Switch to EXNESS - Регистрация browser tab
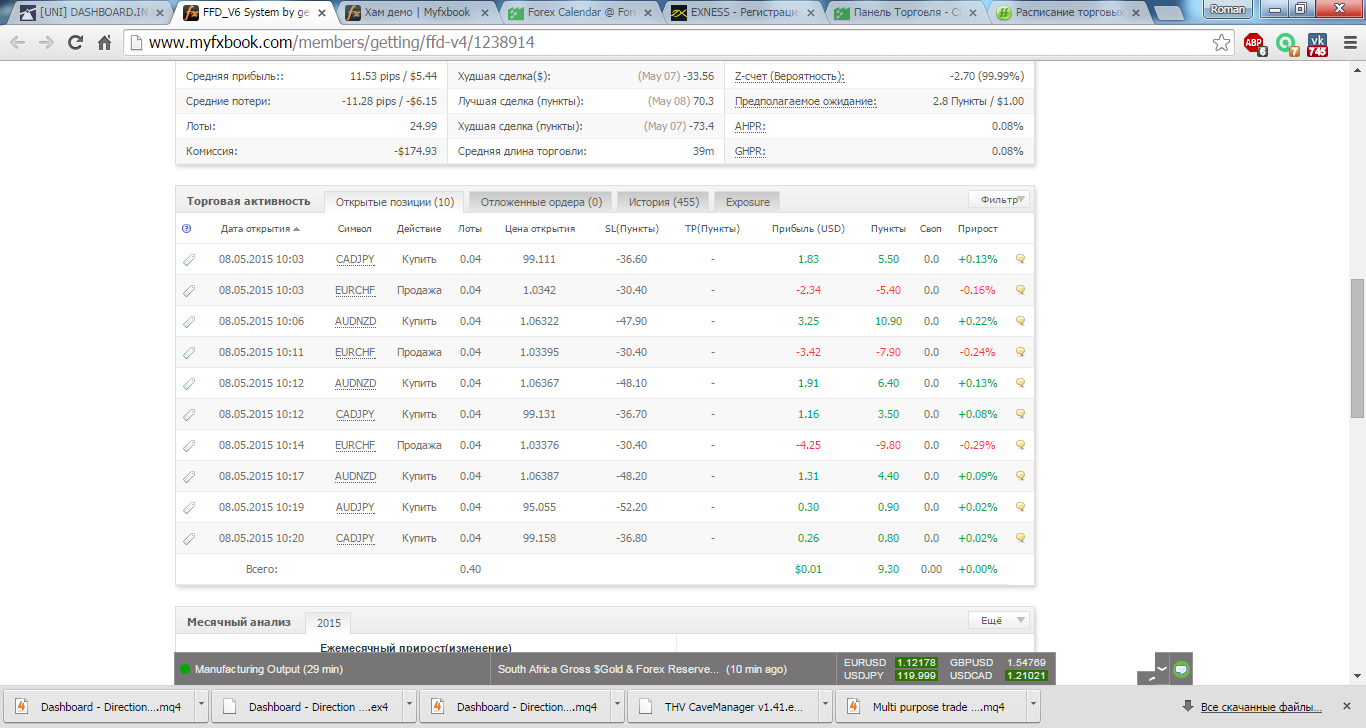This screenshot has width=1366, height=728. click(x=741, y=12)
